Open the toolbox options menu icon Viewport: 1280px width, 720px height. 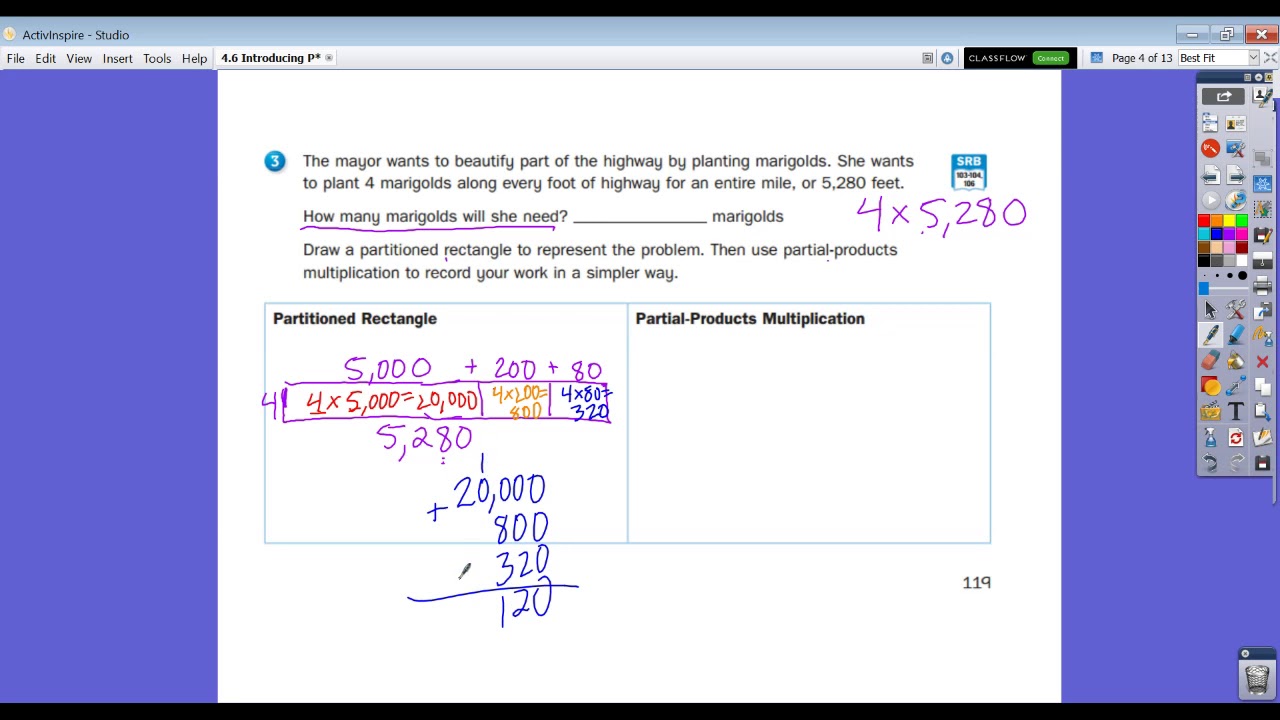pos(1247,77)
